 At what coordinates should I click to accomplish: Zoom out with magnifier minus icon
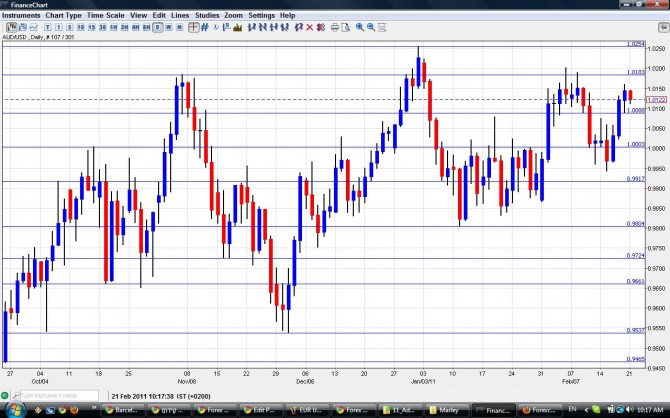(x=371, y=27)
